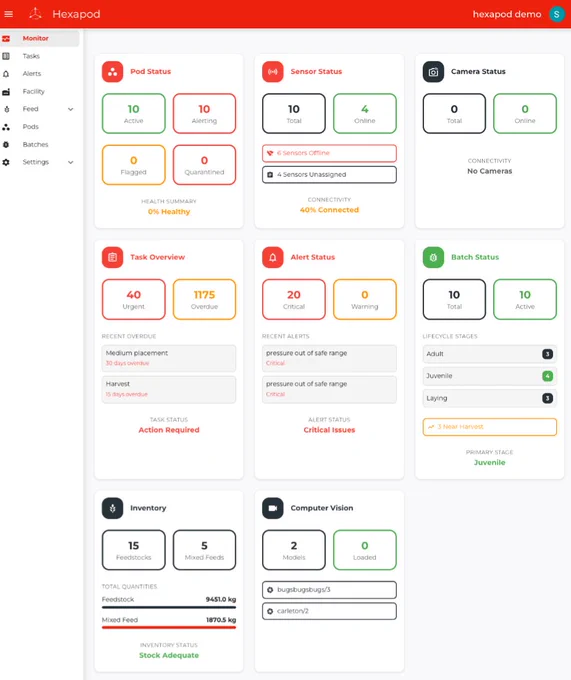Click the Batches bug sidebar icon
This screenshot has width=571, height=680.
(6, 144)
